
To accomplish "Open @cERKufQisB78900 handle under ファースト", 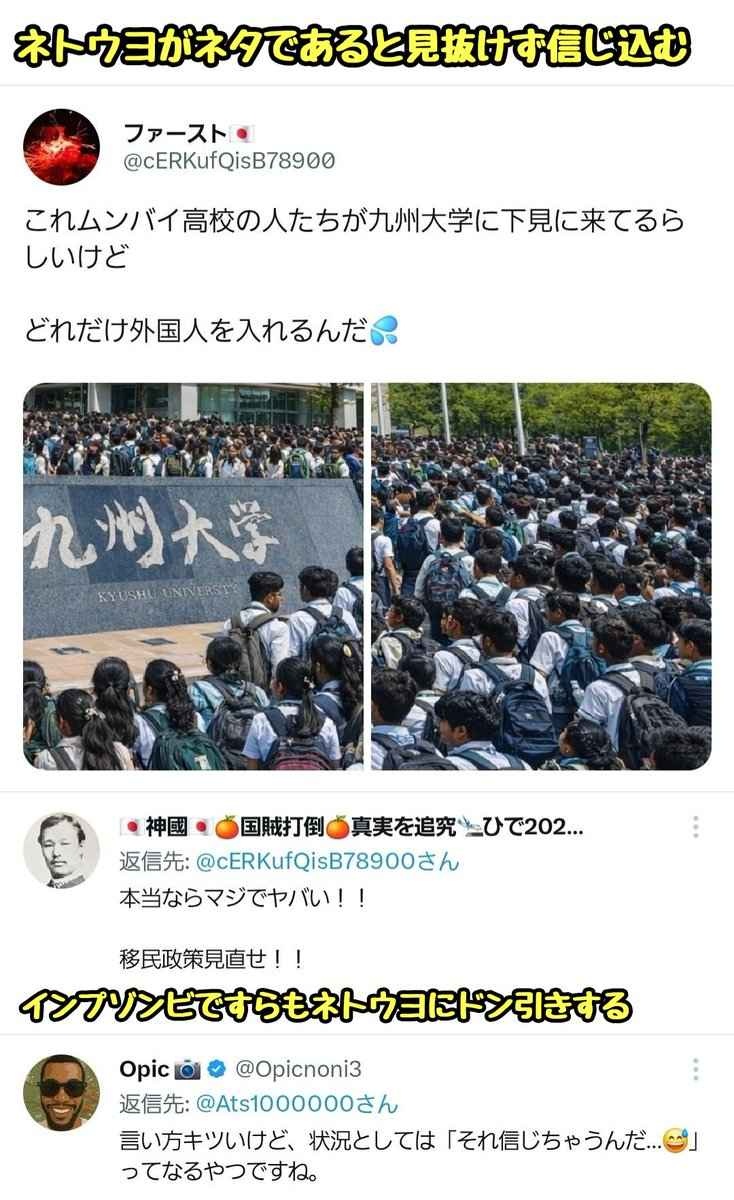I will (229, 161).
